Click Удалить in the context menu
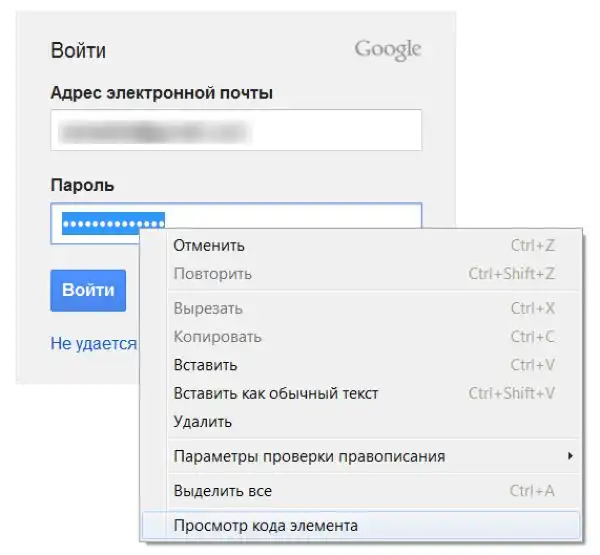The height and width of the screenshot is (555, 600). coord(203,422)
